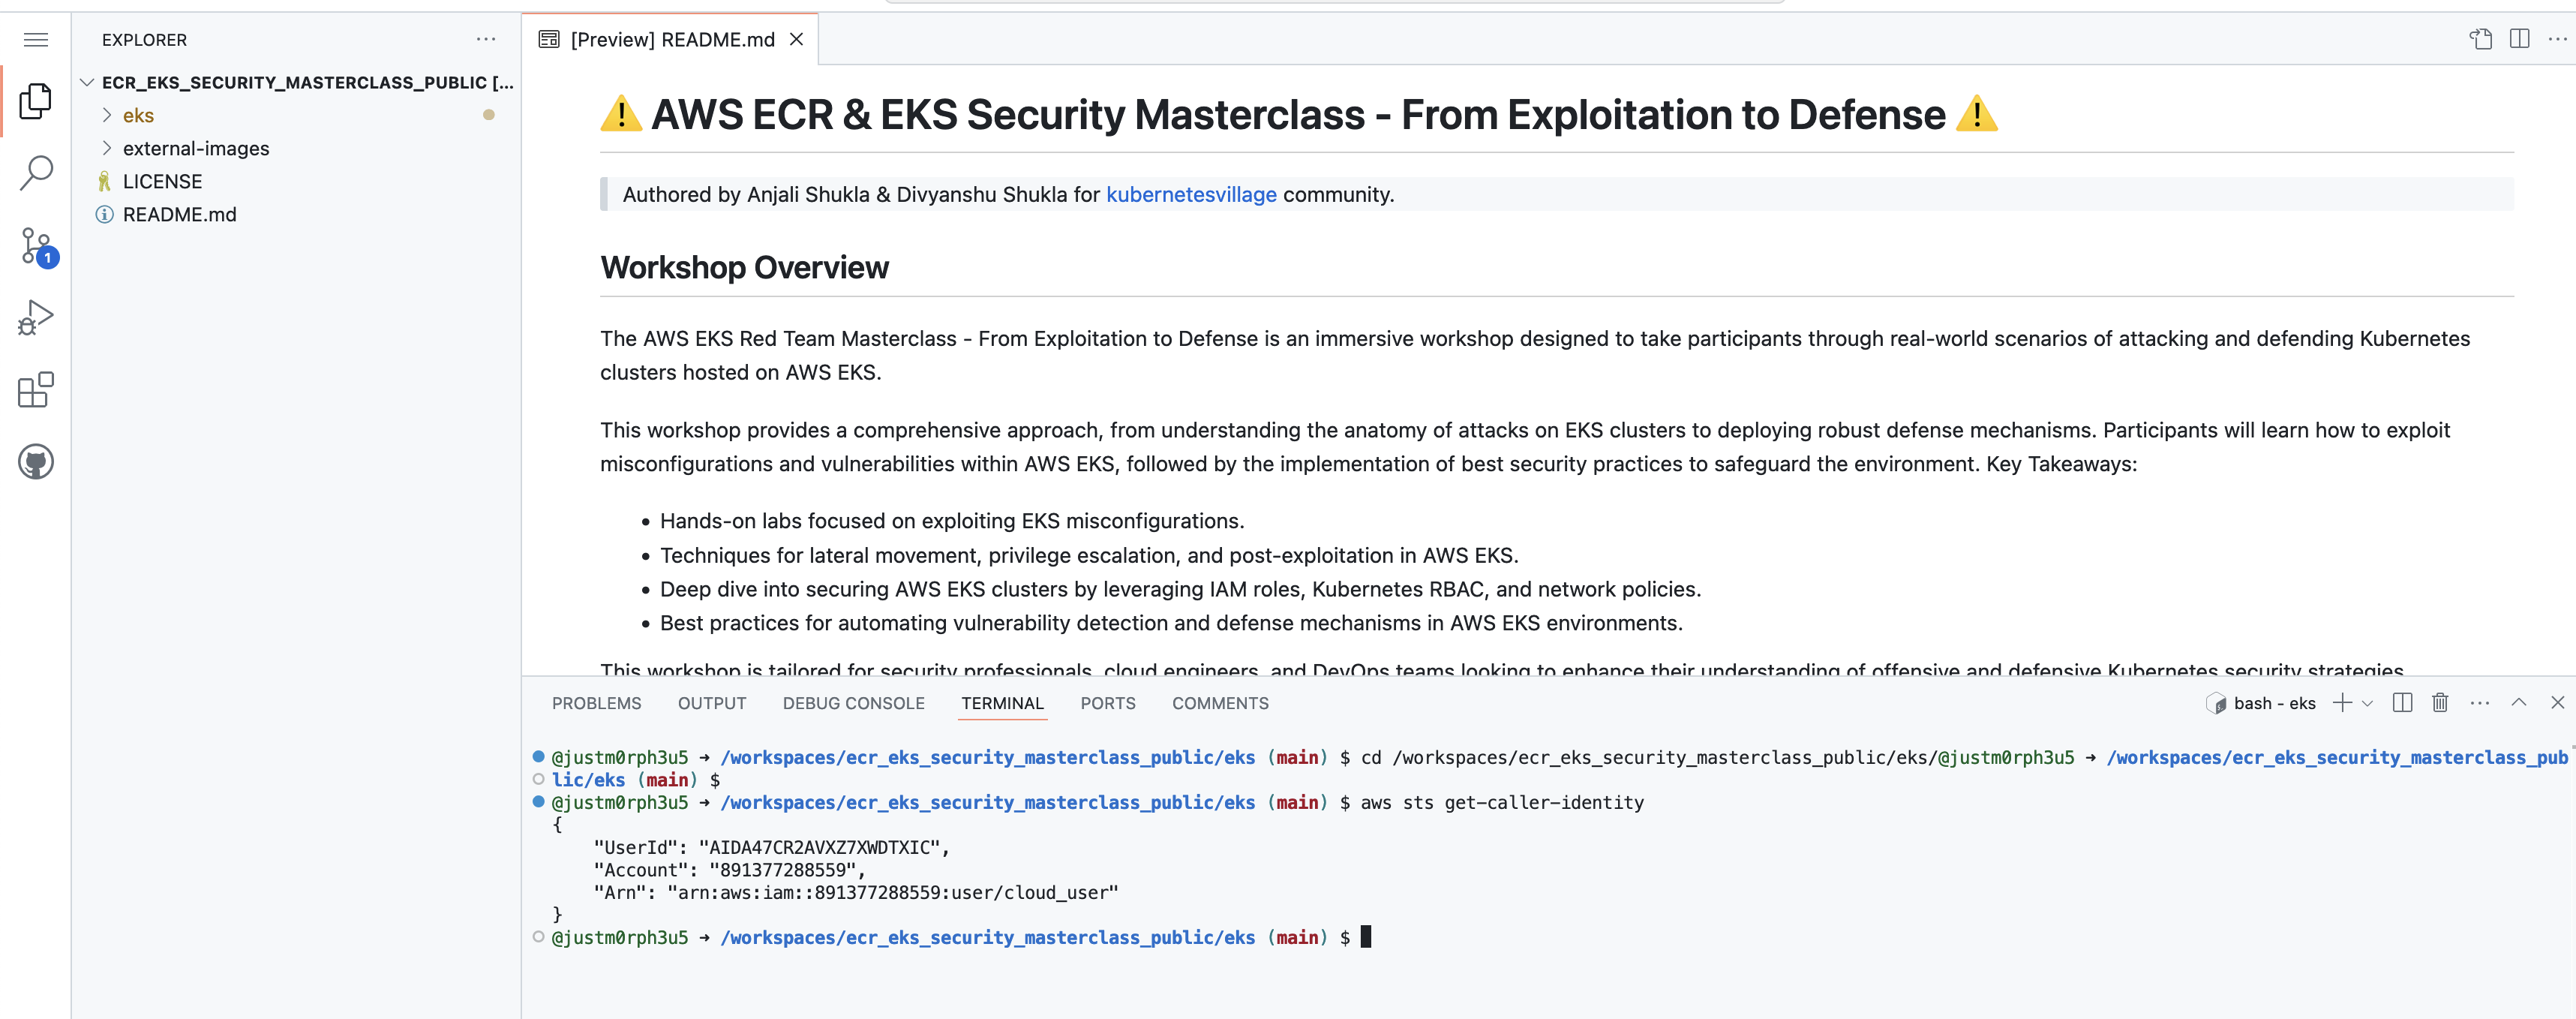Viewport: 2576px width, 1019px height.
Task: Open README.md in the explorer
Action: (179, 215)
